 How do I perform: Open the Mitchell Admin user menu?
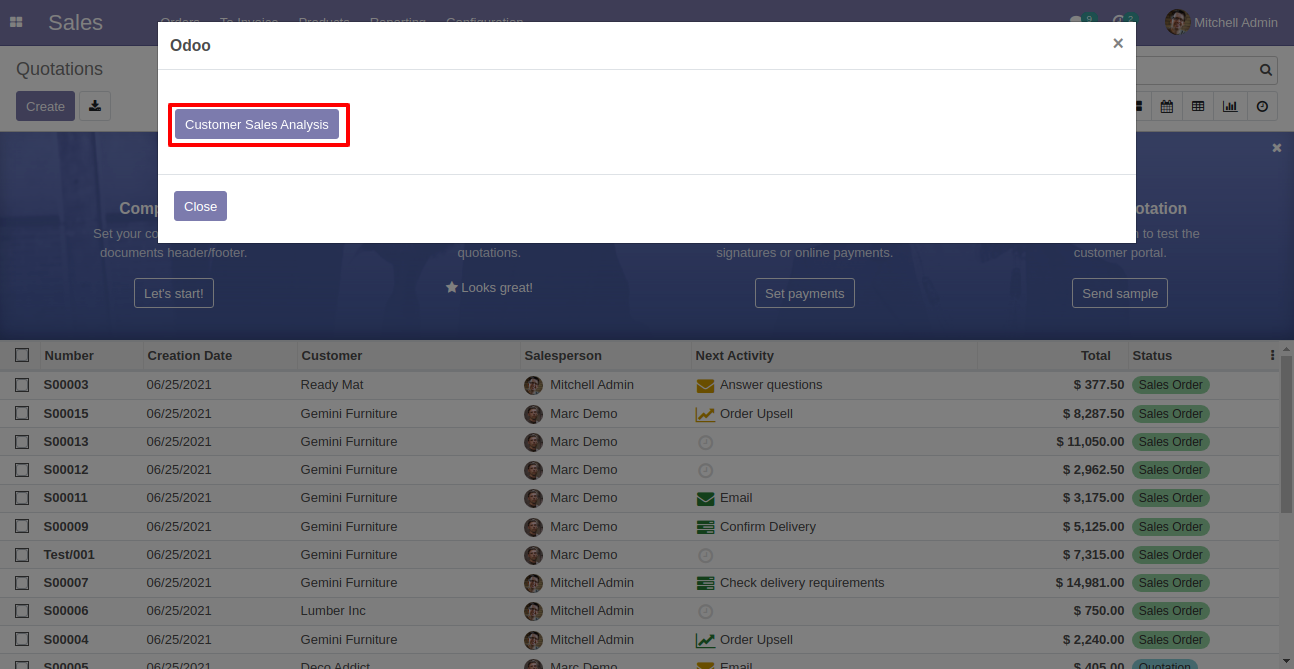tap(1222, 22)
